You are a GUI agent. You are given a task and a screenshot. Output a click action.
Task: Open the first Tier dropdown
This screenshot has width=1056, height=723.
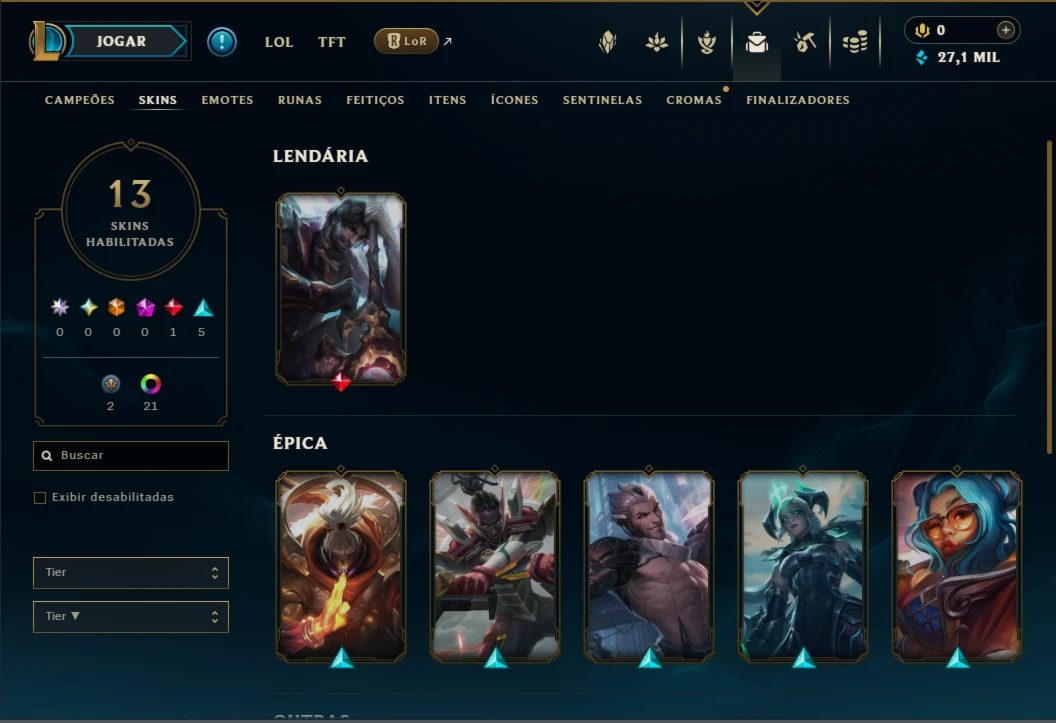click(131, 573)
